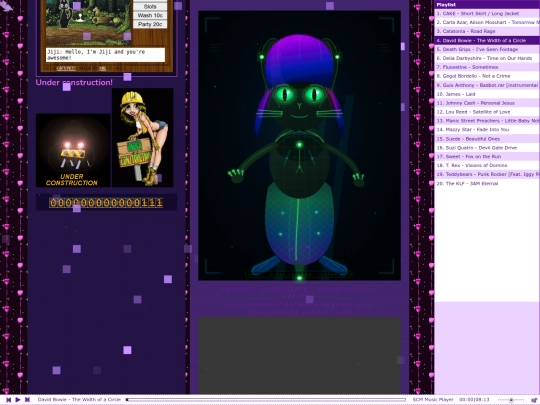The width and height of the screenshot is (540, 405).
Task: Click the Playlist header
Action: (487, 4)
